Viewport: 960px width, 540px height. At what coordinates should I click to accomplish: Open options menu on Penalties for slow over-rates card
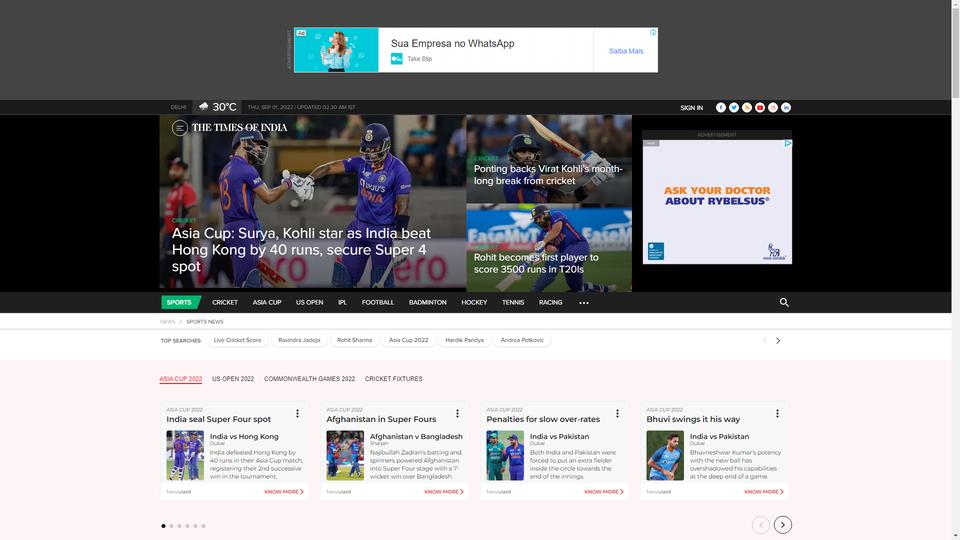point(617,414)
